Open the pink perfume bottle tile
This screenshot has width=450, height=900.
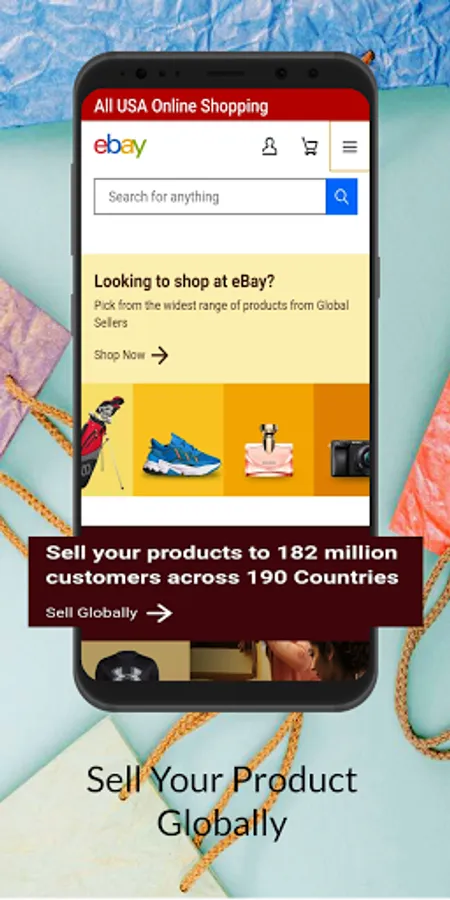point(269,440)
